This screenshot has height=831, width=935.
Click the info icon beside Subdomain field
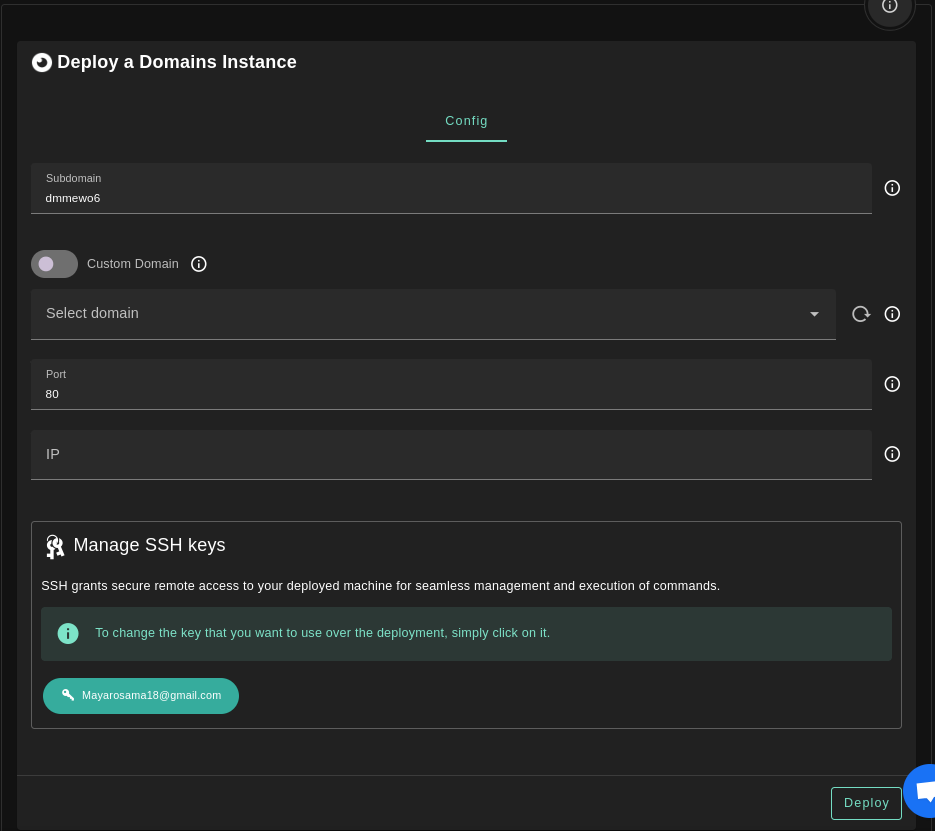pyautogui.click(x=891, y=188)
